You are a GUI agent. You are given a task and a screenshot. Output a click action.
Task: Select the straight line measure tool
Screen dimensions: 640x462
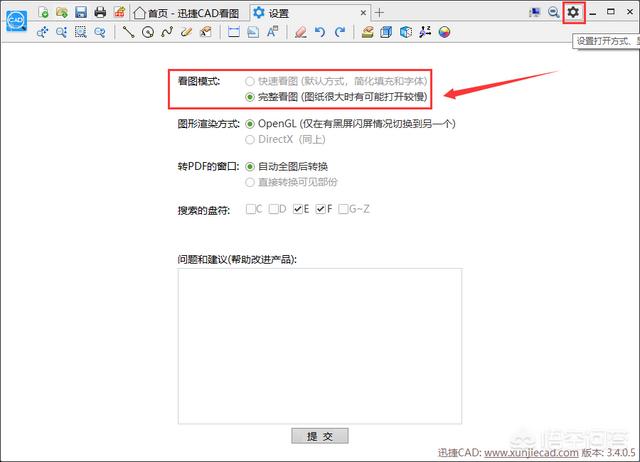tap(129, 32)
